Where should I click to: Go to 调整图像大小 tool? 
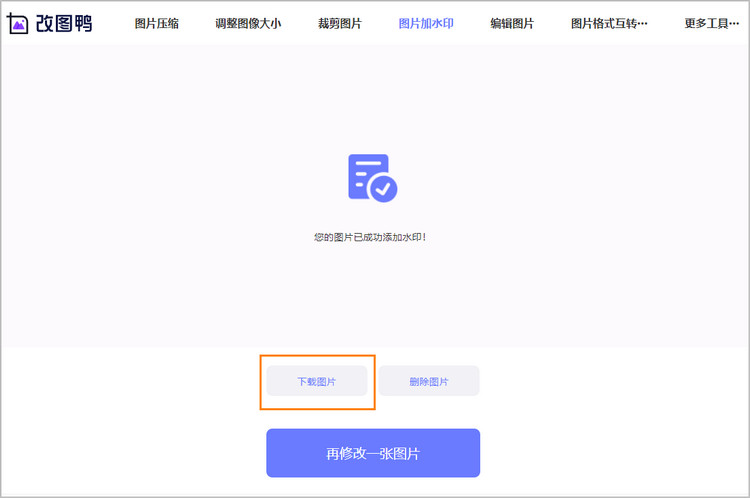point(248,23)
